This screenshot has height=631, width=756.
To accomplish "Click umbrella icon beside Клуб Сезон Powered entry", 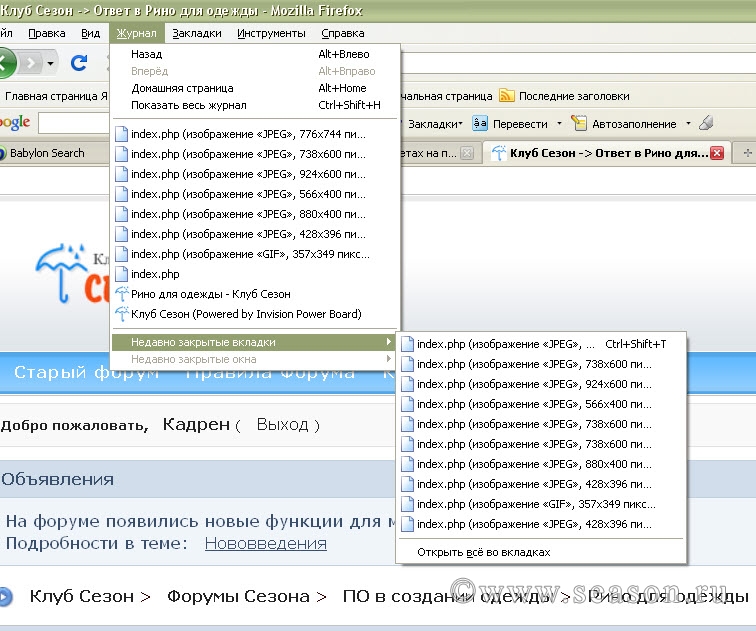I will coord(122,314).
